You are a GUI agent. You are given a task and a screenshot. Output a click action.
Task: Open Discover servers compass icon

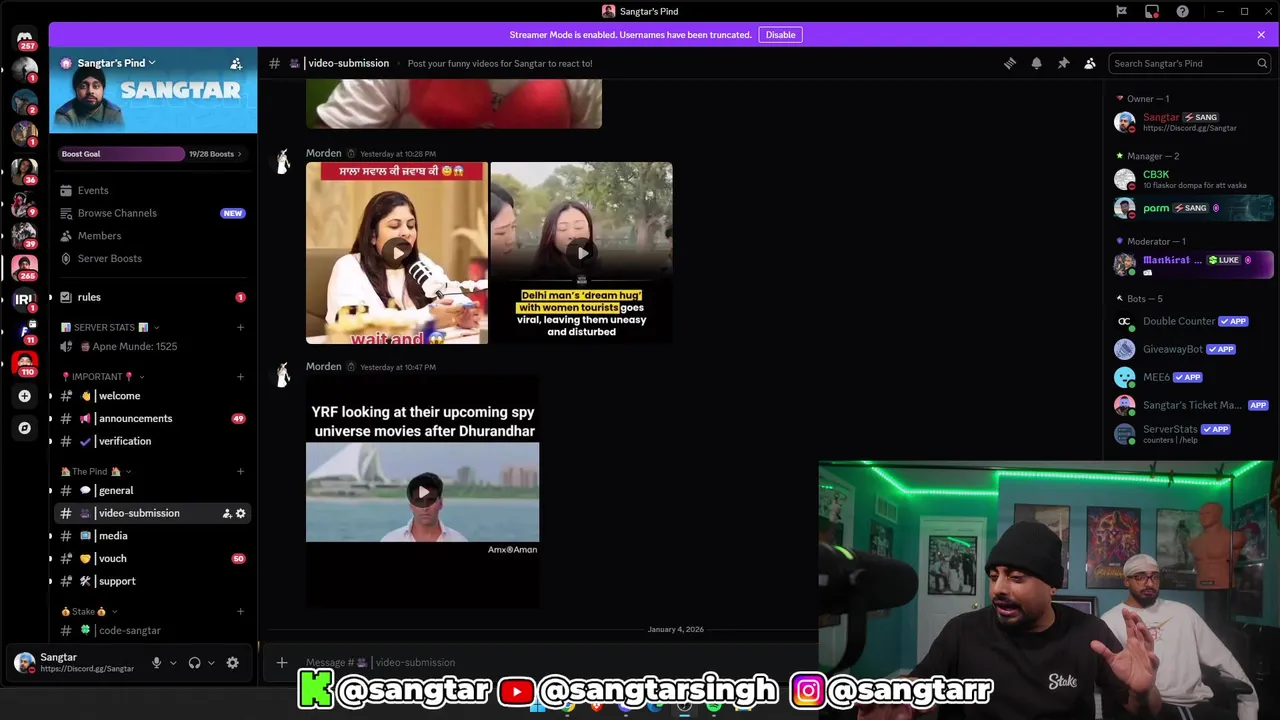point(25,428)
